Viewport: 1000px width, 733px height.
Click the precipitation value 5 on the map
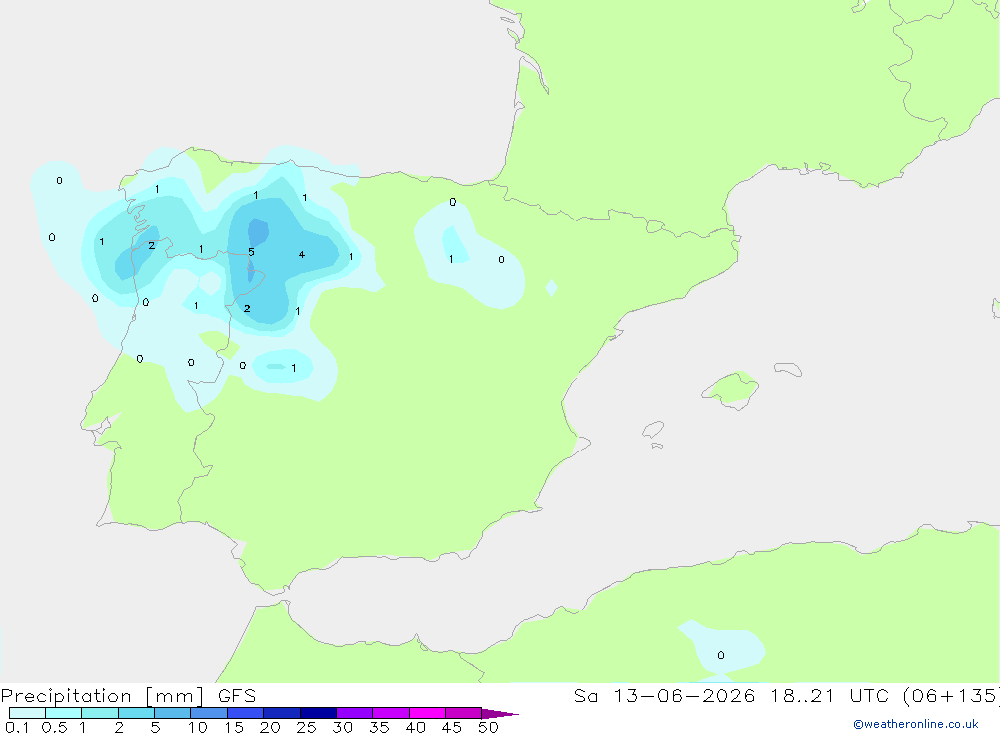click(251, 252)
